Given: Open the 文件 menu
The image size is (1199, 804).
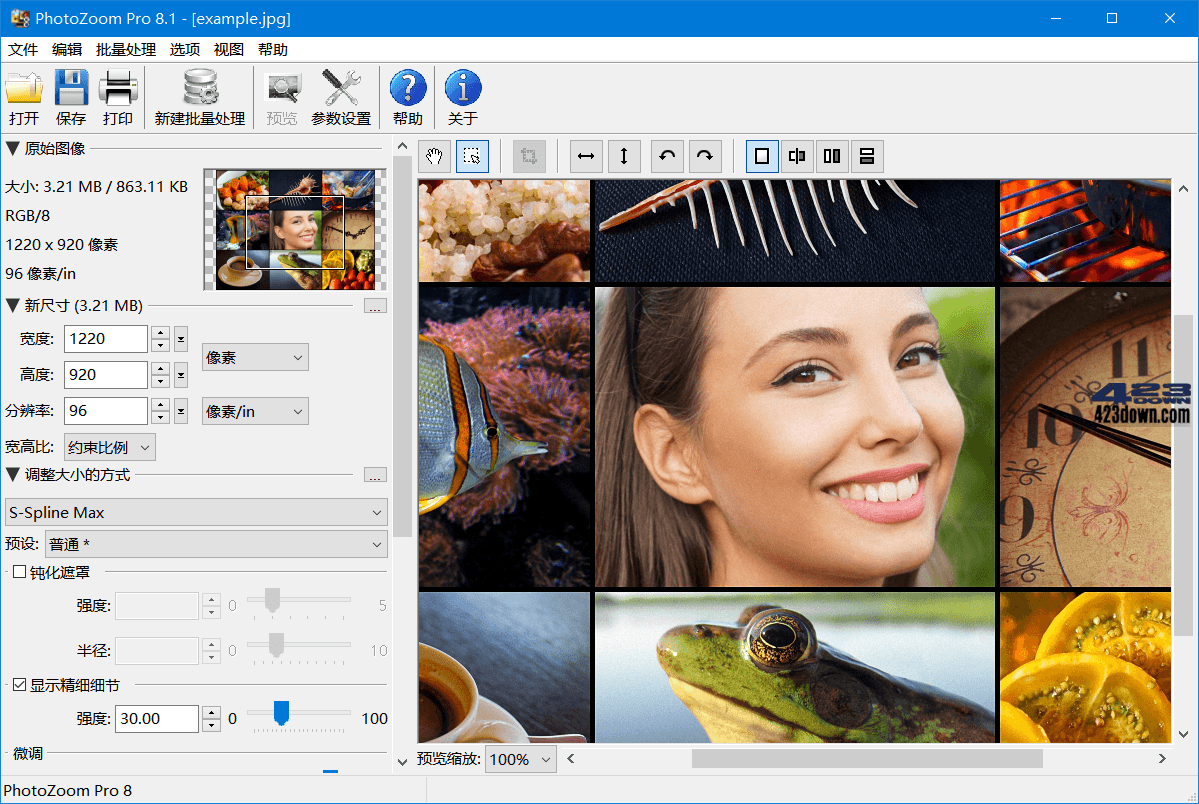Looking at the screenshot, I should coord(22,48).
